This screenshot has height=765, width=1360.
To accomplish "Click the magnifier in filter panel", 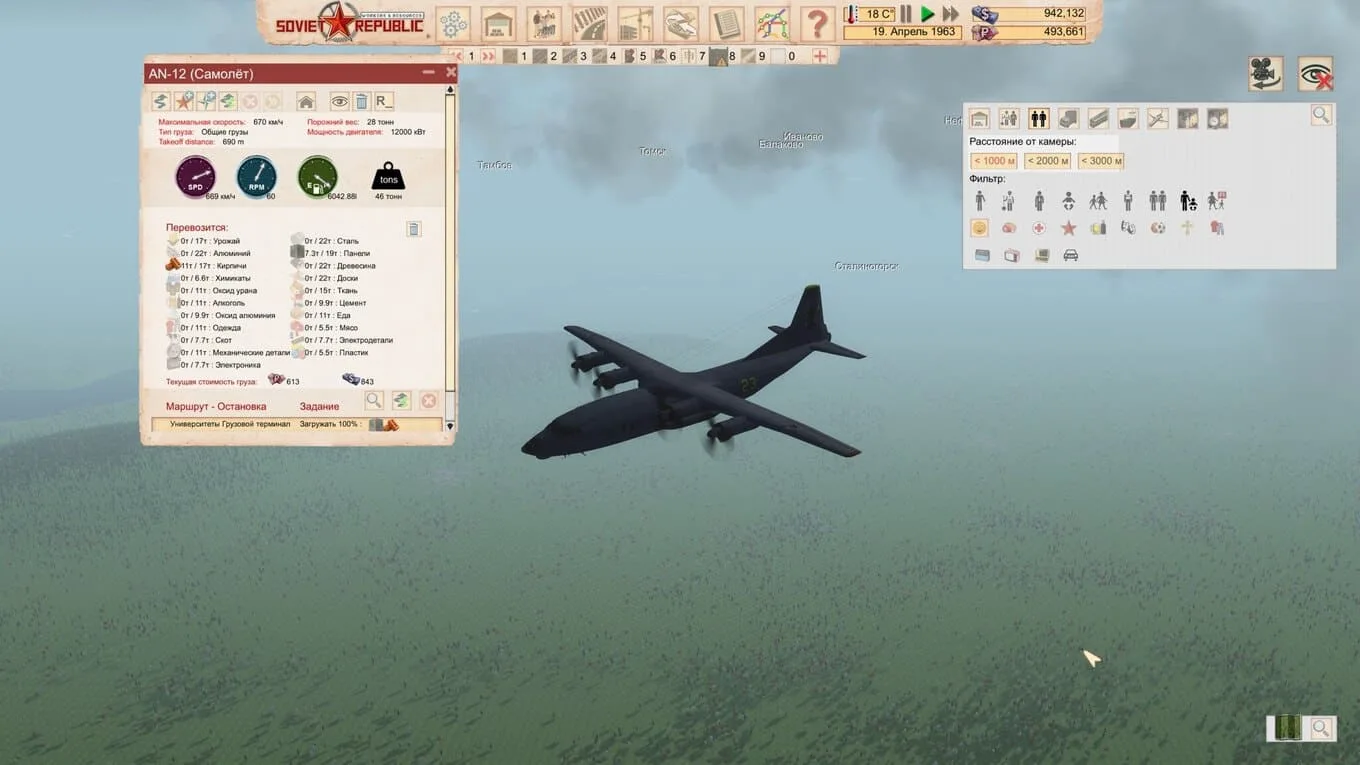I will coord(1321,115).
